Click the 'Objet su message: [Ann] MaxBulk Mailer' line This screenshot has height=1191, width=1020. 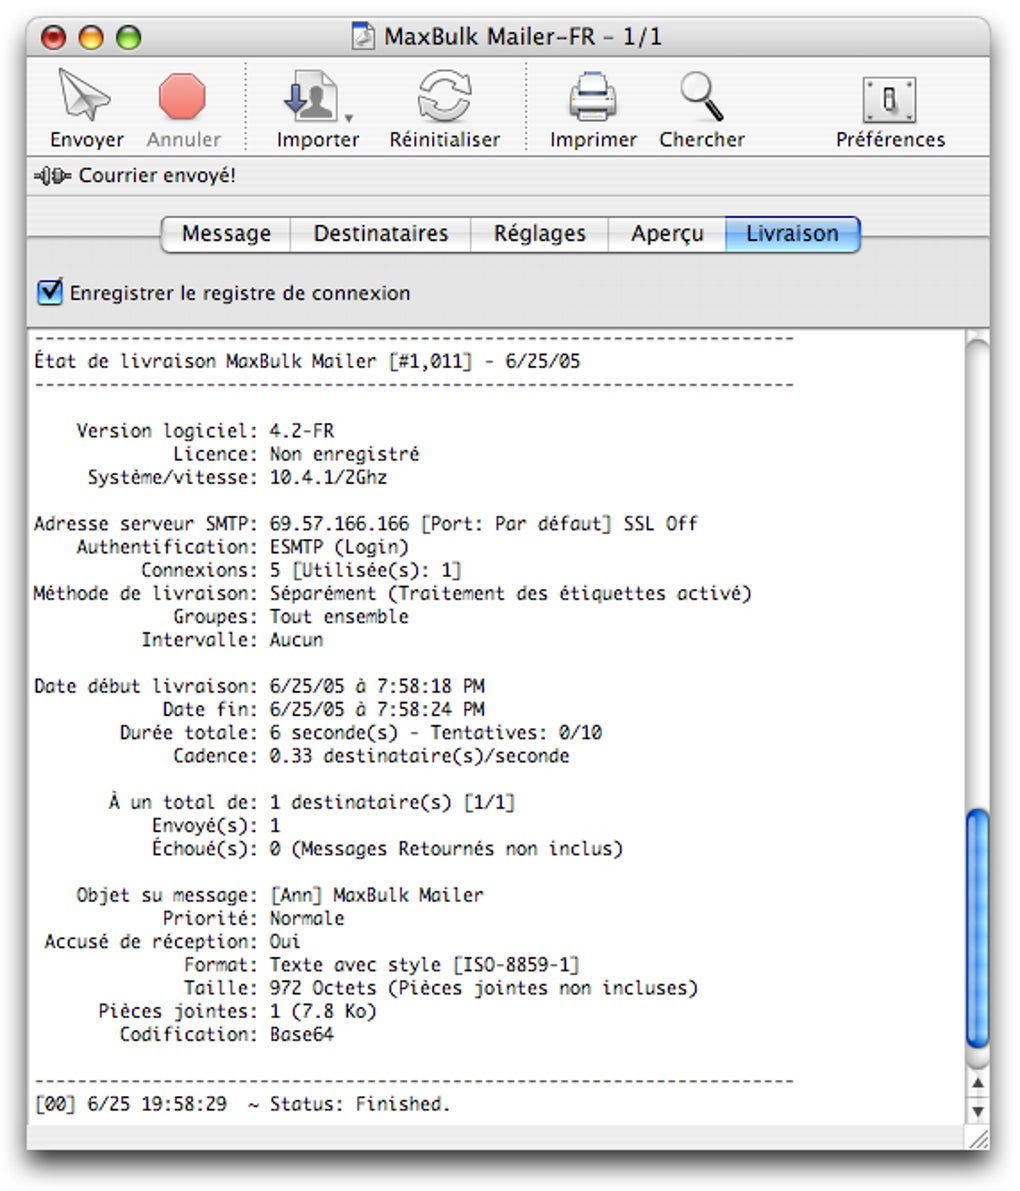(x=279, y=895)
